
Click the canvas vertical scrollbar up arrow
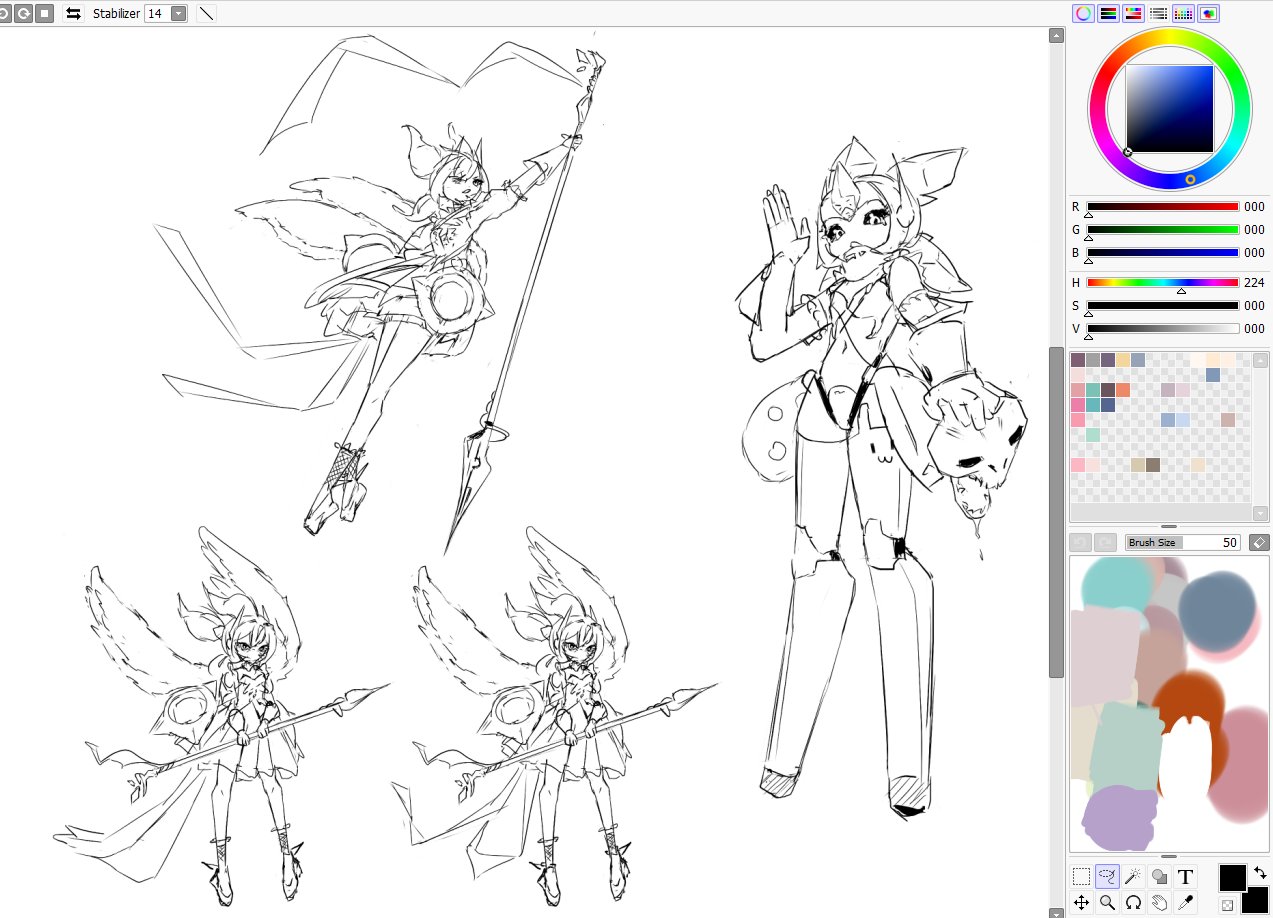(1056, 36)
